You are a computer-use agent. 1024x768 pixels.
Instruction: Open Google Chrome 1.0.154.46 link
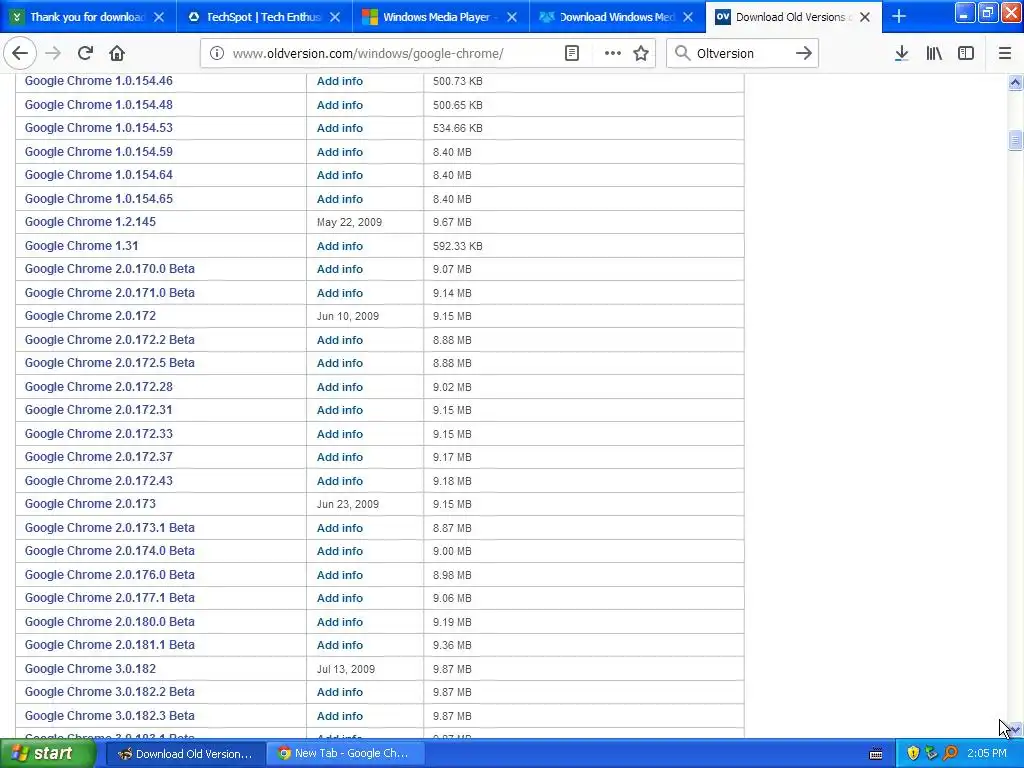99,81
